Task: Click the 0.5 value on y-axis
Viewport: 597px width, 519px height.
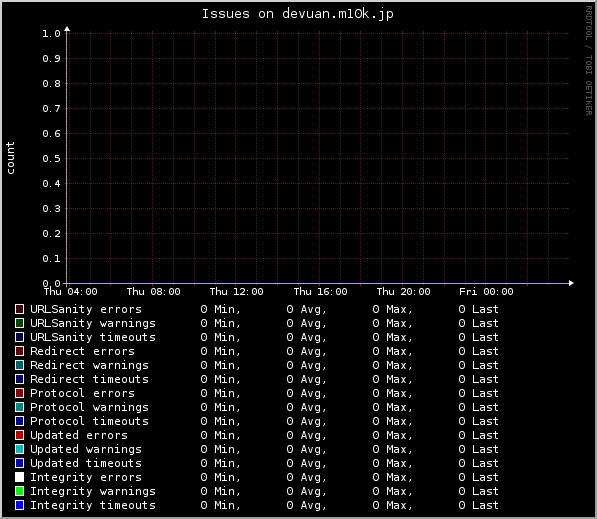Action: click(51, 158)
